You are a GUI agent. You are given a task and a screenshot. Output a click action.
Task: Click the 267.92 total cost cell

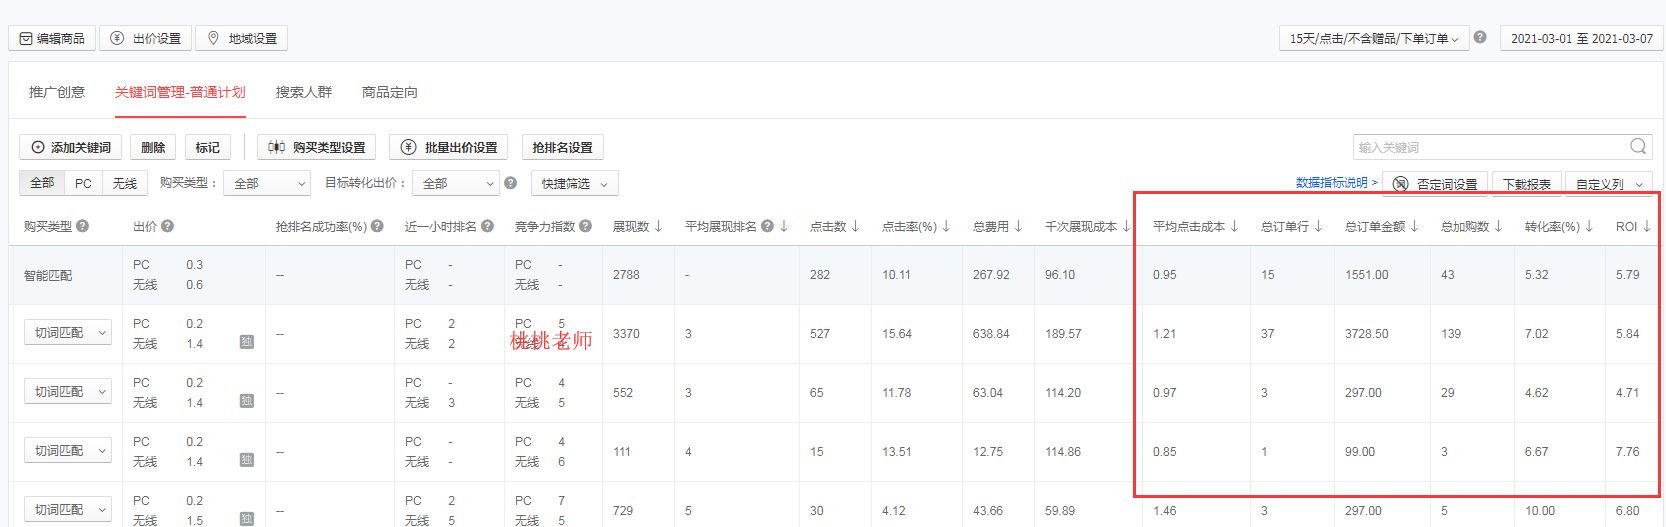click(x=991, y=275)
